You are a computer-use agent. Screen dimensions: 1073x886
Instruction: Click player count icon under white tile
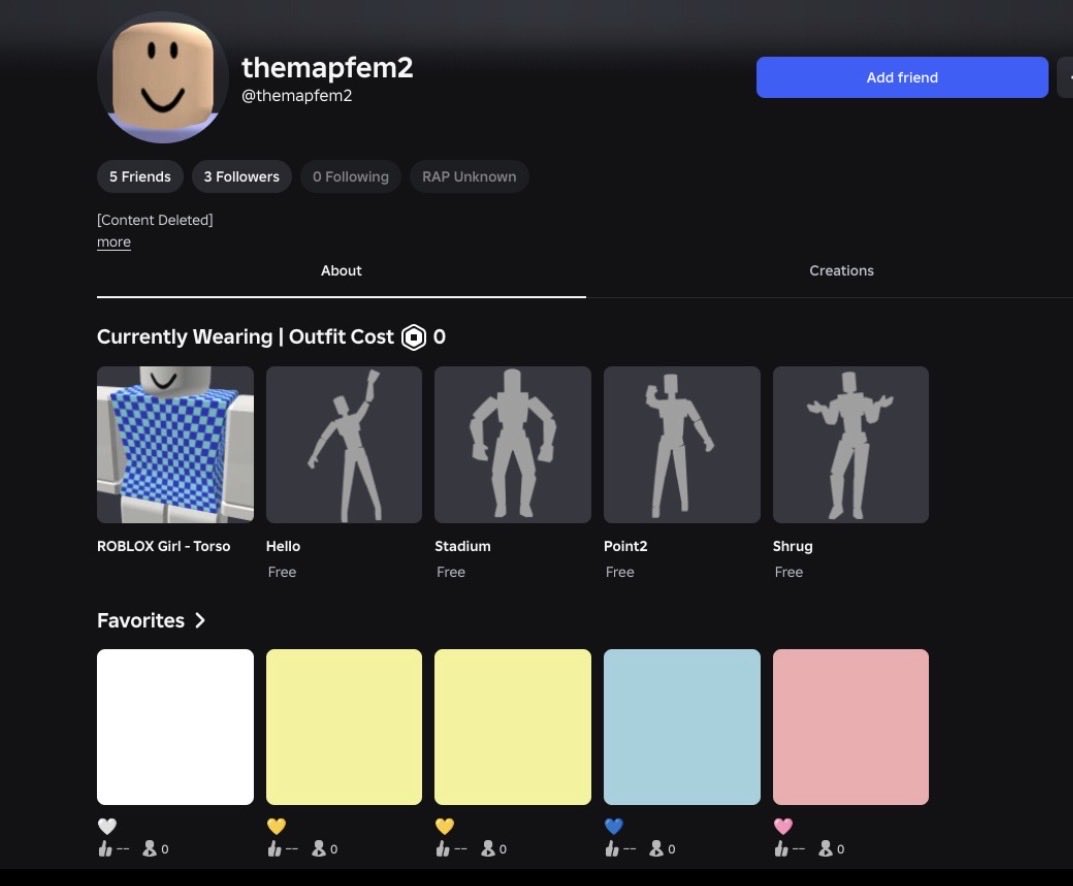click(149, 848)
